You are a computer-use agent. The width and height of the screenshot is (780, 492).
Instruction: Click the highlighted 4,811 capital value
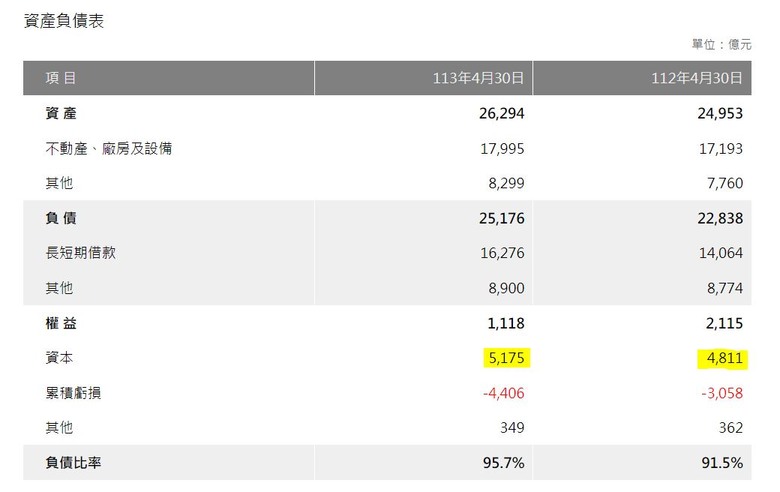pos(724,358)
